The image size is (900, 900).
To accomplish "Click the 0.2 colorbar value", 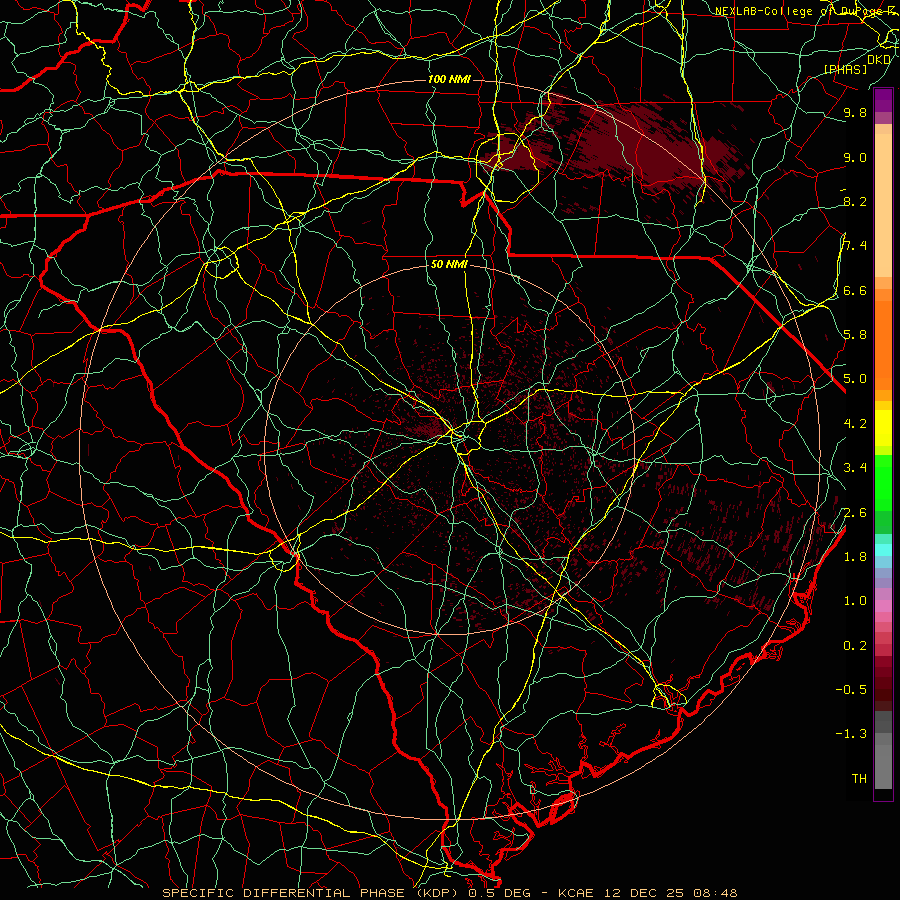I will 855,646.
